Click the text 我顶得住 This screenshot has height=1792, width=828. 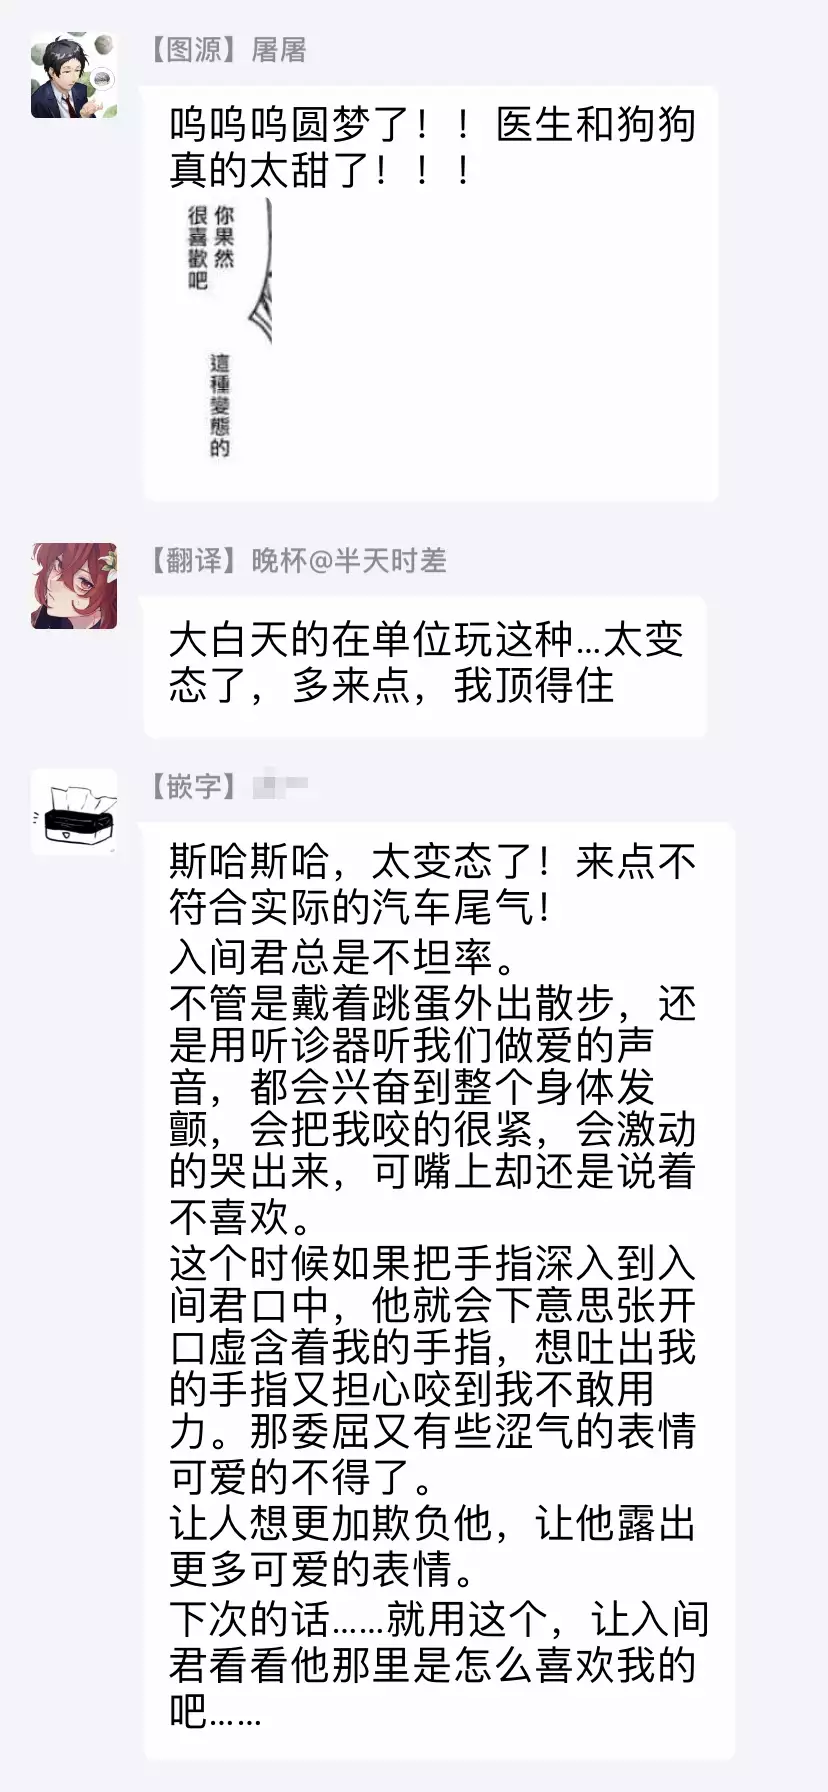(534, 686)
